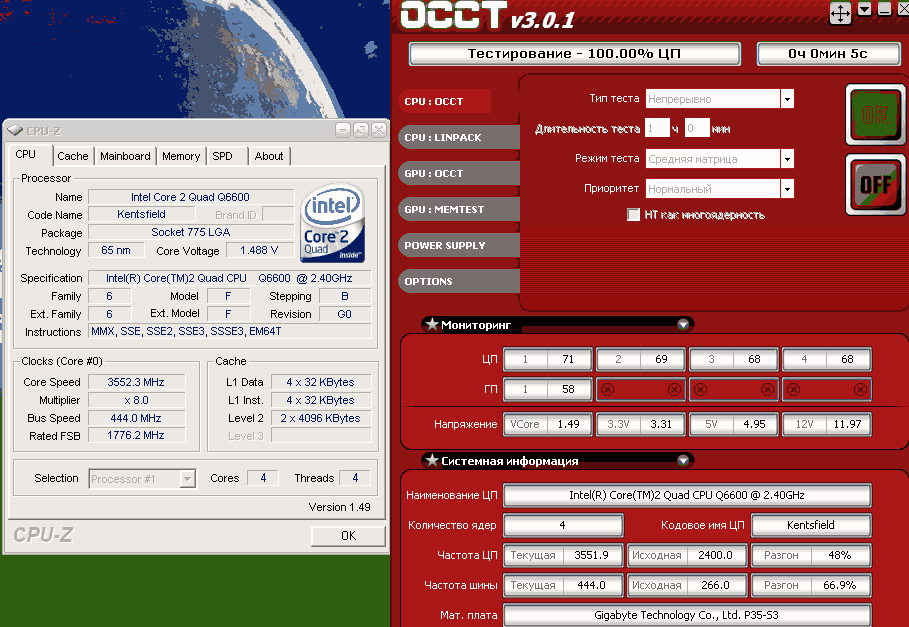Switch to the Mainboard tab in CPU-Z
The image size is (909, 627).
coord(125,156)
